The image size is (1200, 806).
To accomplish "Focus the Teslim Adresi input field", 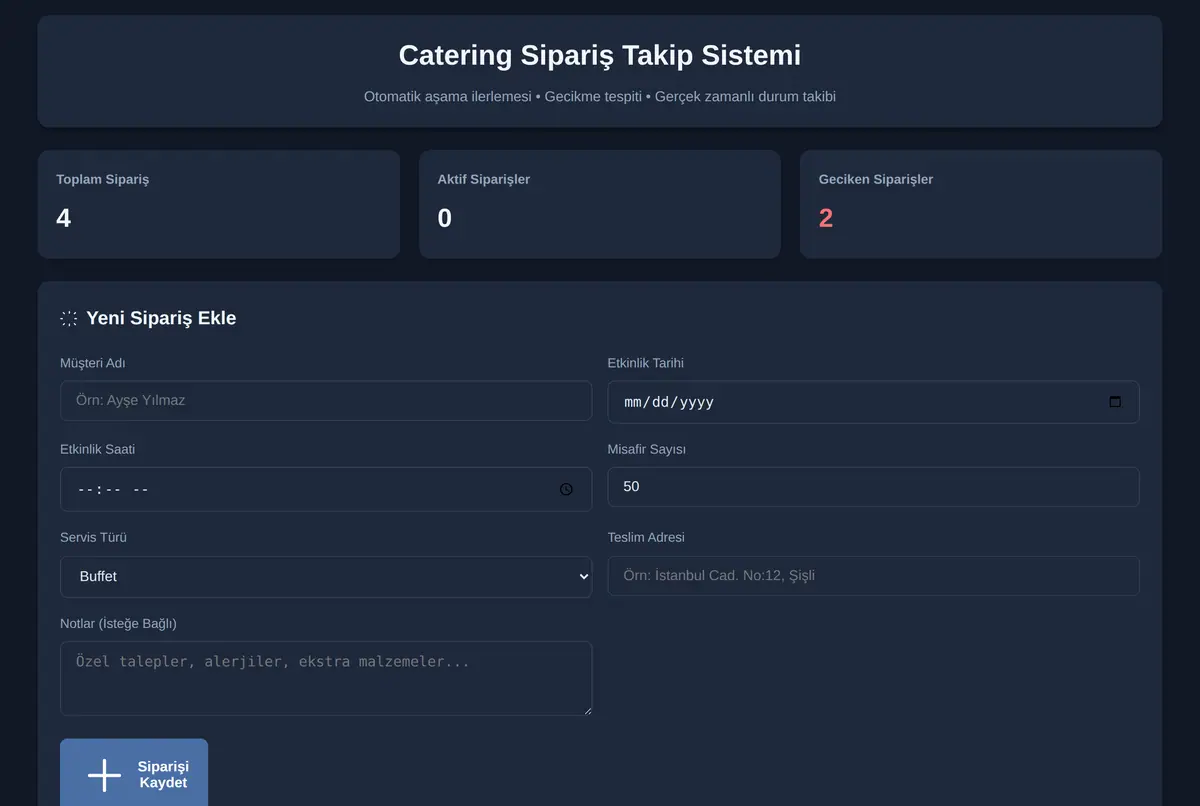I will click(x=873, y=576).
